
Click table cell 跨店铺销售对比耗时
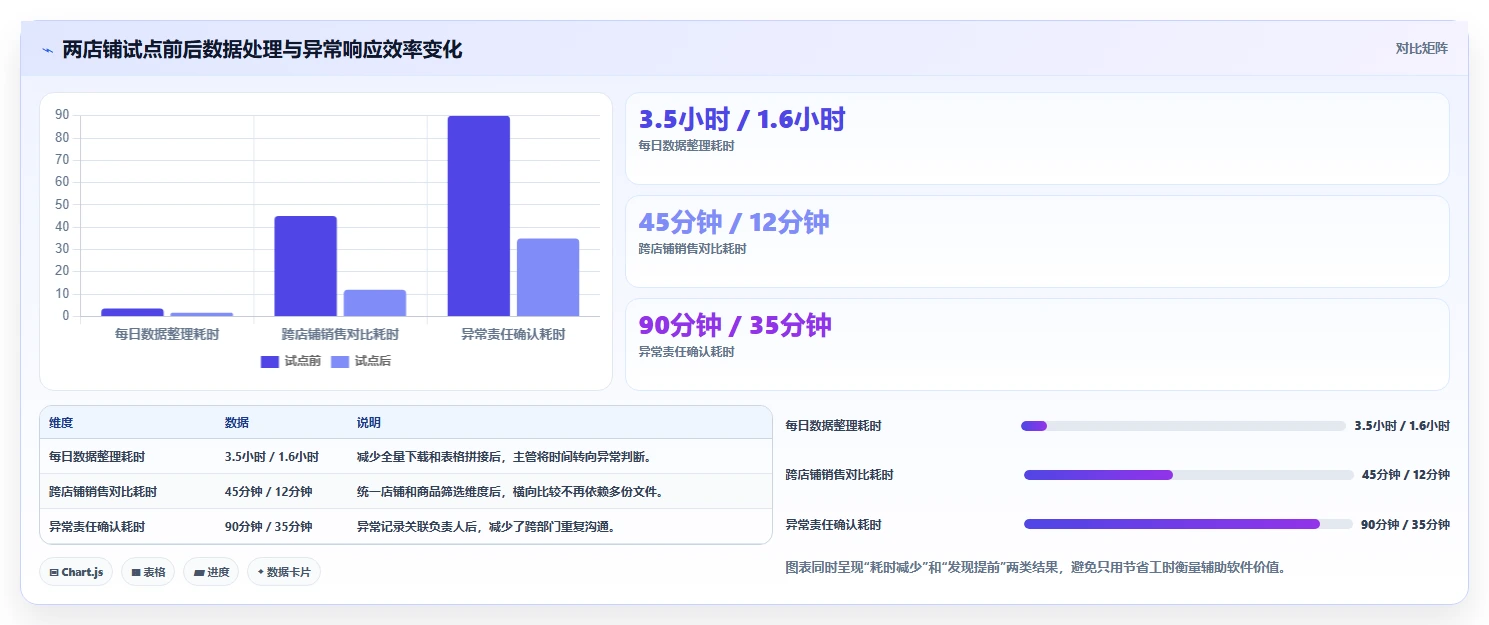(103, 492)
